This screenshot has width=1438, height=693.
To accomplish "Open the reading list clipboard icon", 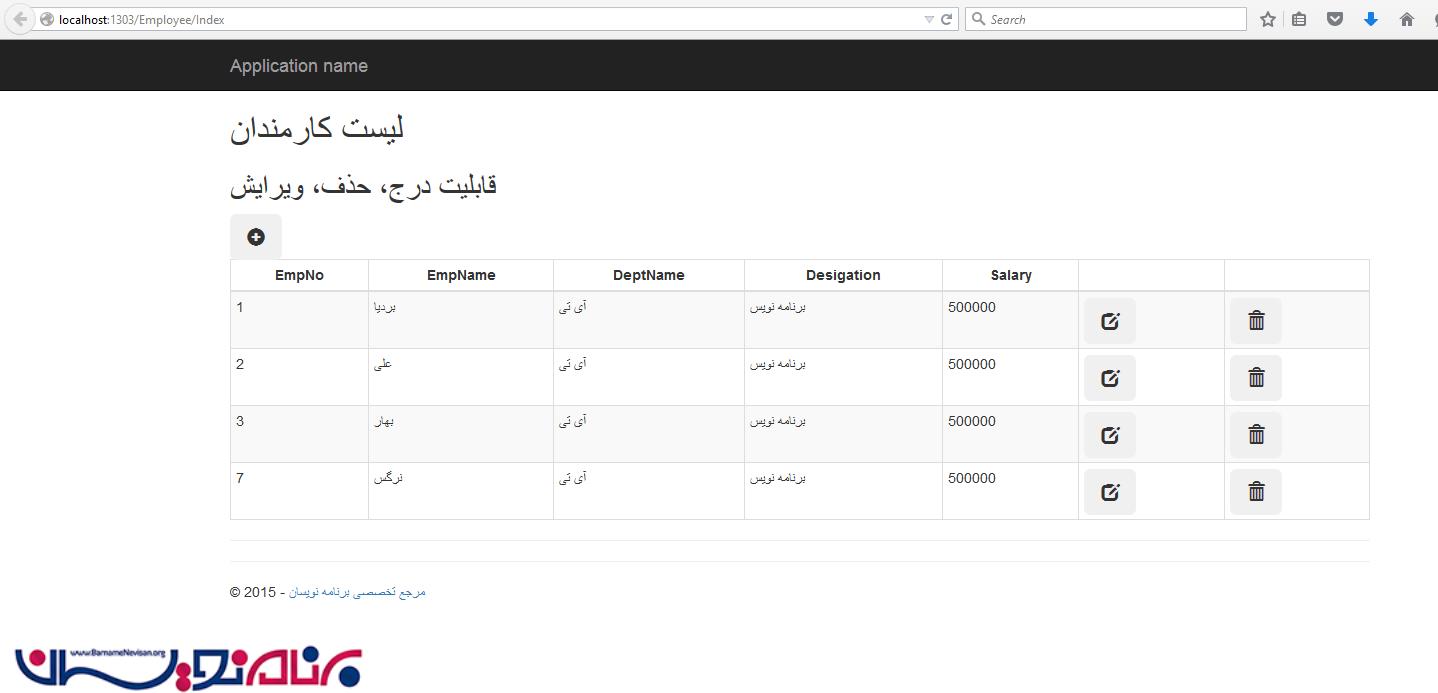I will tap(1299, 18).
